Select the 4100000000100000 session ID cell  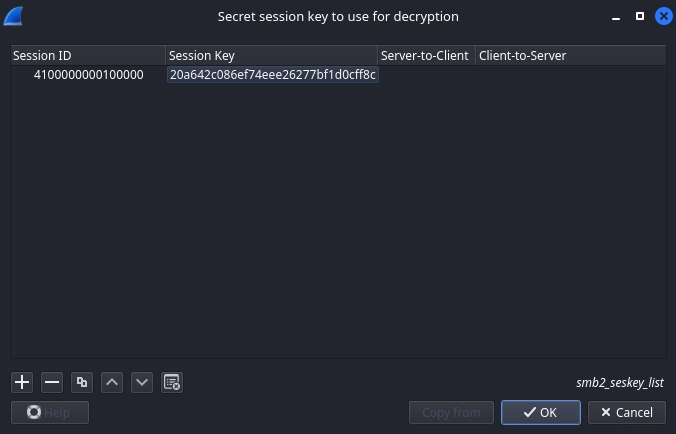(88, 75)
